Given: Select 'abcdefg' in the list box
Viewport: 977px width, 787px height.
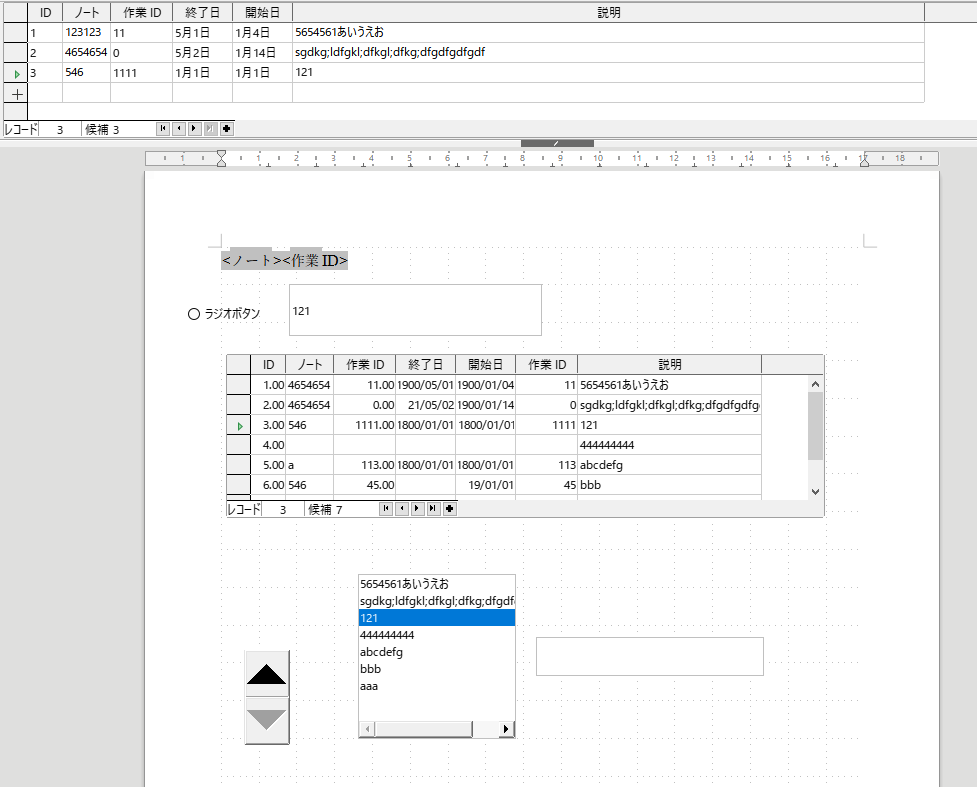Looking at the screenshot, I should [381, 652].
